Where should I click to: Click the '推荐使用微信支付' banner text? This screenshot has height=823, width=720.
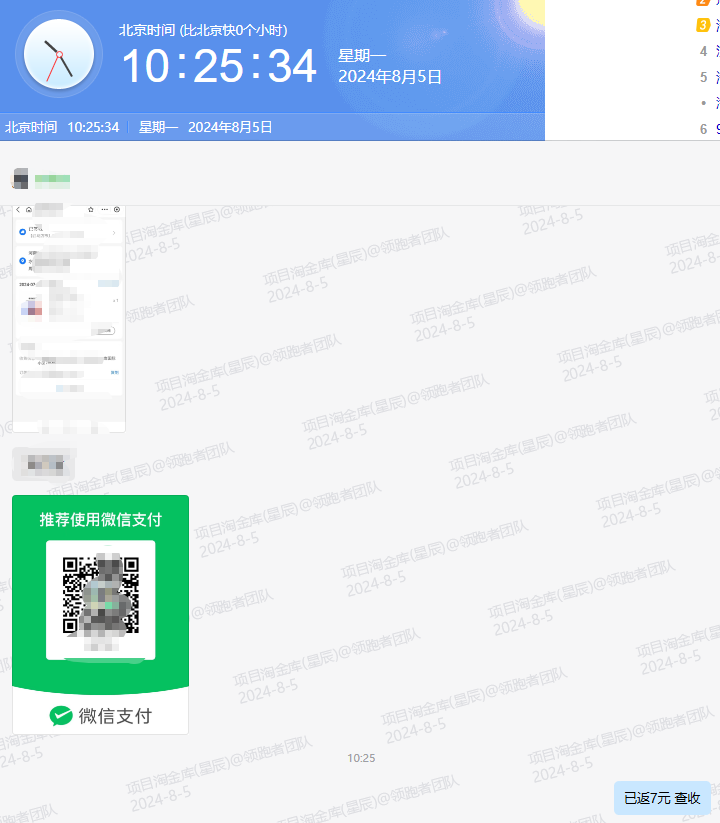pos(100,519)
